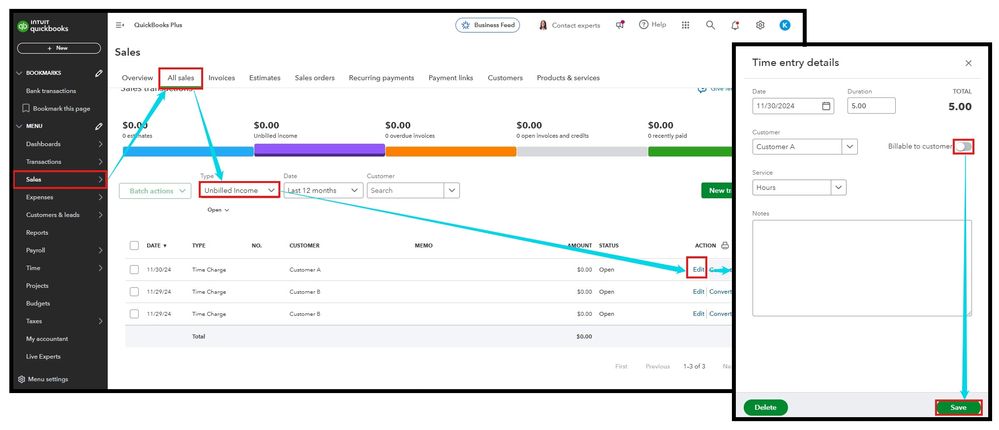Click the Menu settings gear item
999x430 pixels.
tap(43, 379)
